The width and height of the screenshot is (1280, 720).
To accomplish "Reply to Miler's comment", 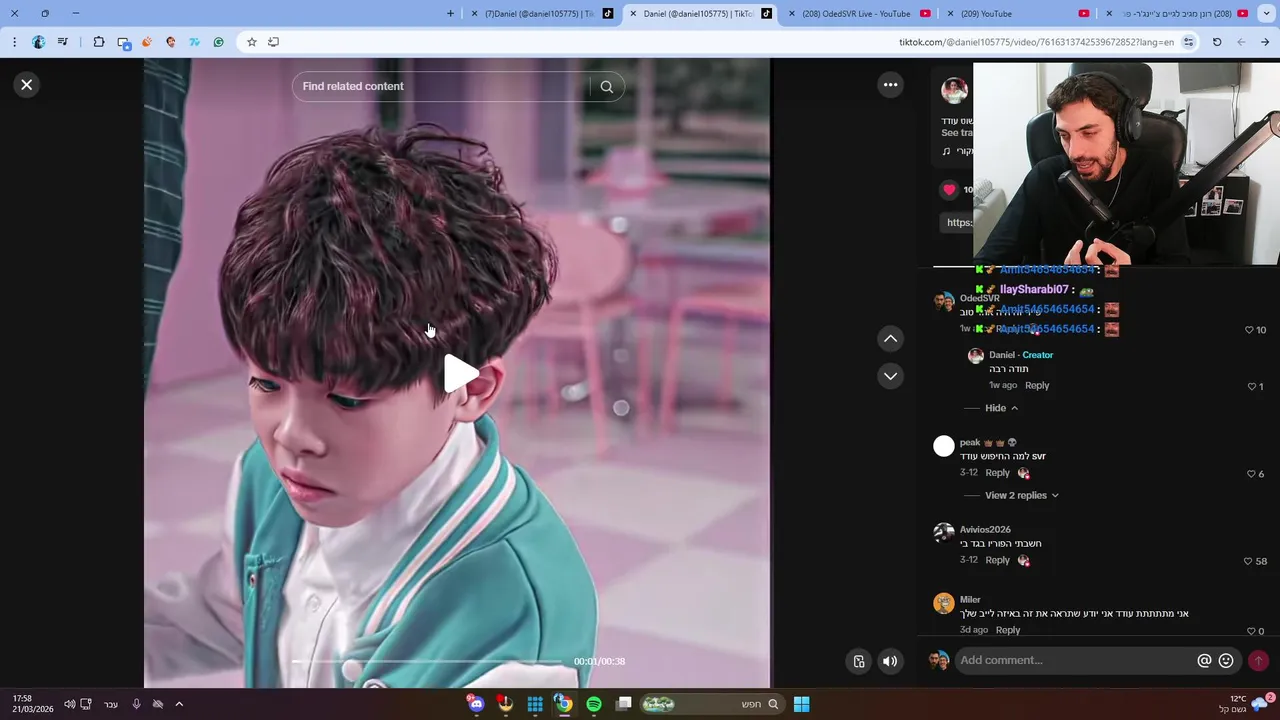I will [1008, 630].
